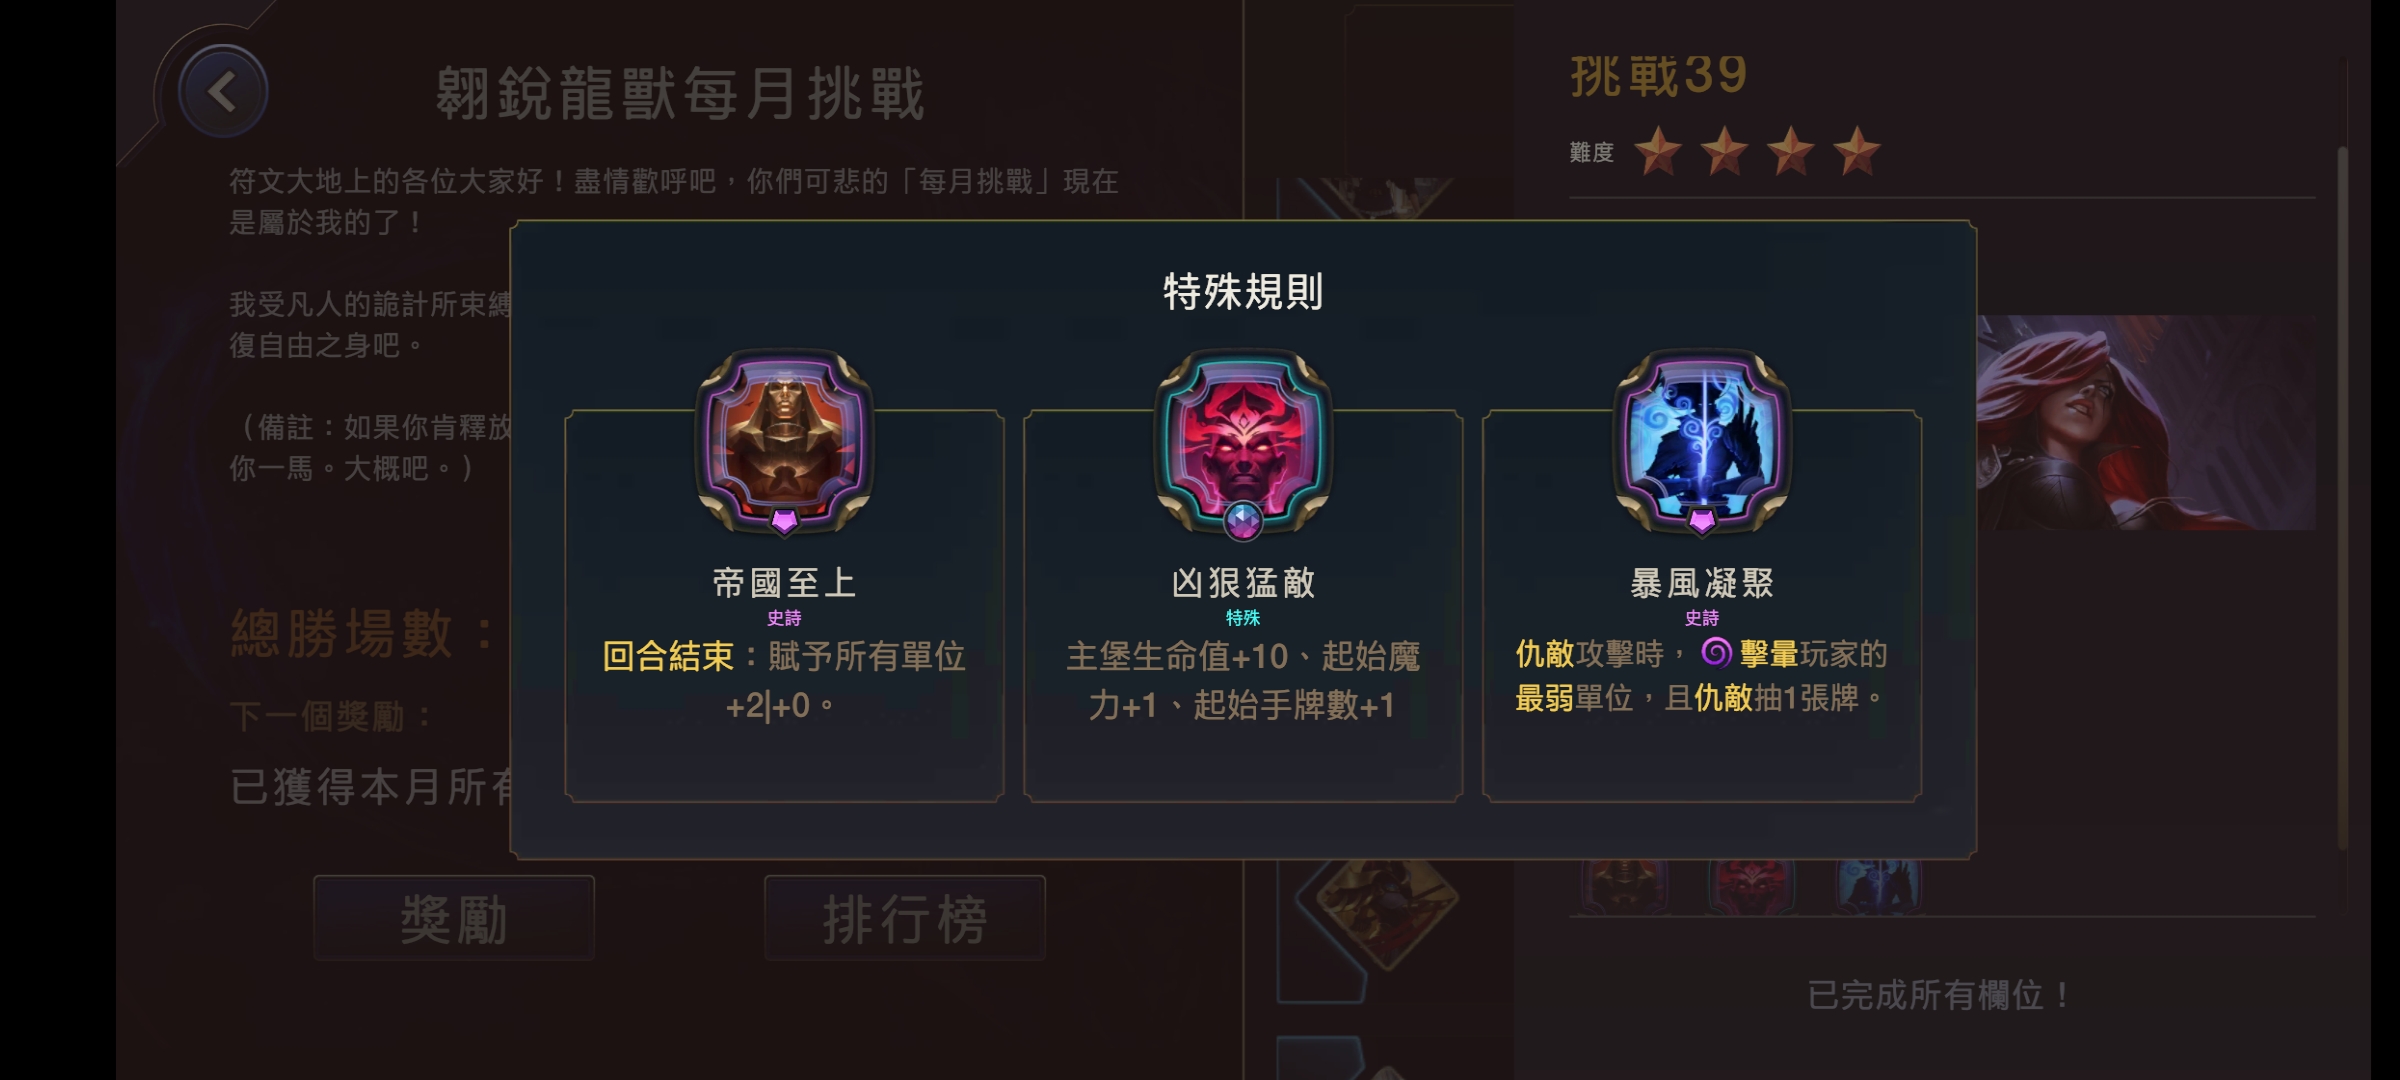
Task: Tap the epic gem under 帝國至上 icon
Action: tap(784, 520)
